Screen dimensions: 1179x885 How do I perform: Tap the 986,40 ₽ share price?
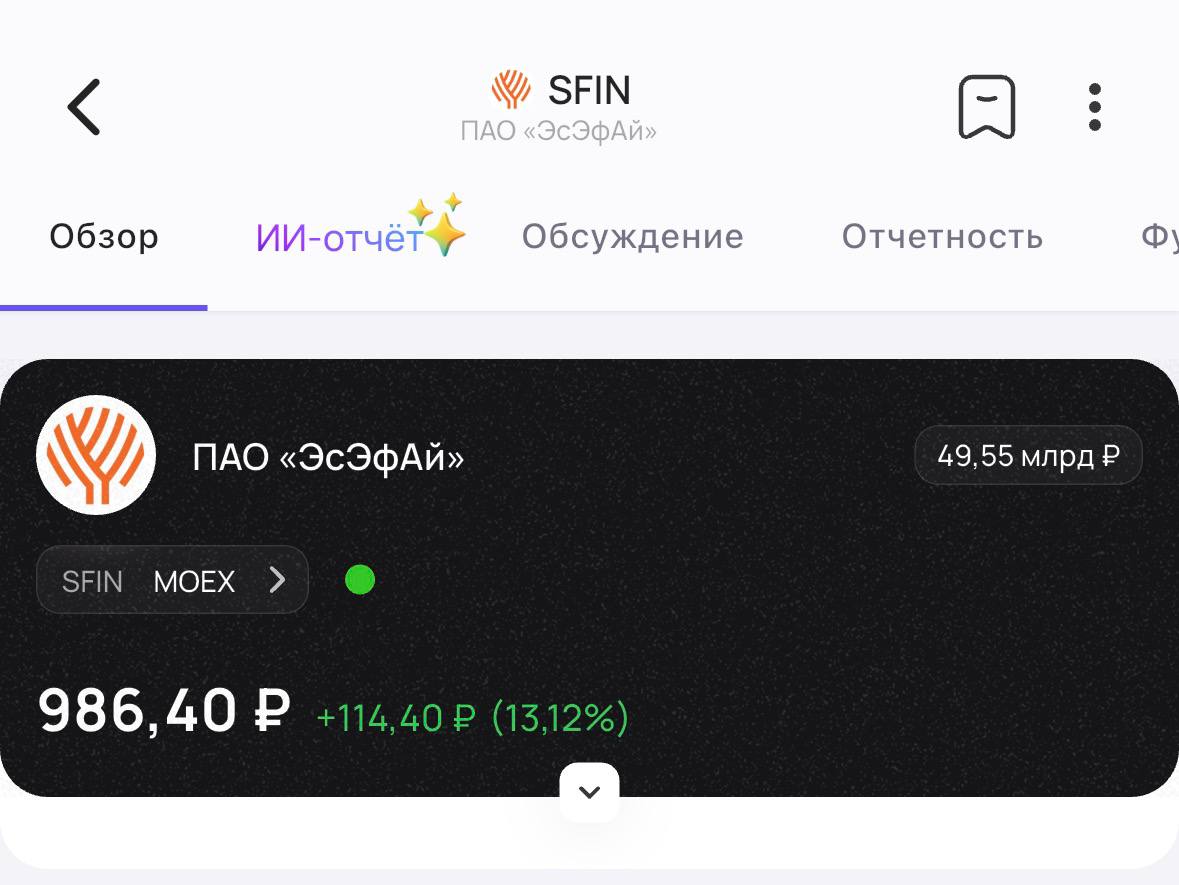(164, 711)
